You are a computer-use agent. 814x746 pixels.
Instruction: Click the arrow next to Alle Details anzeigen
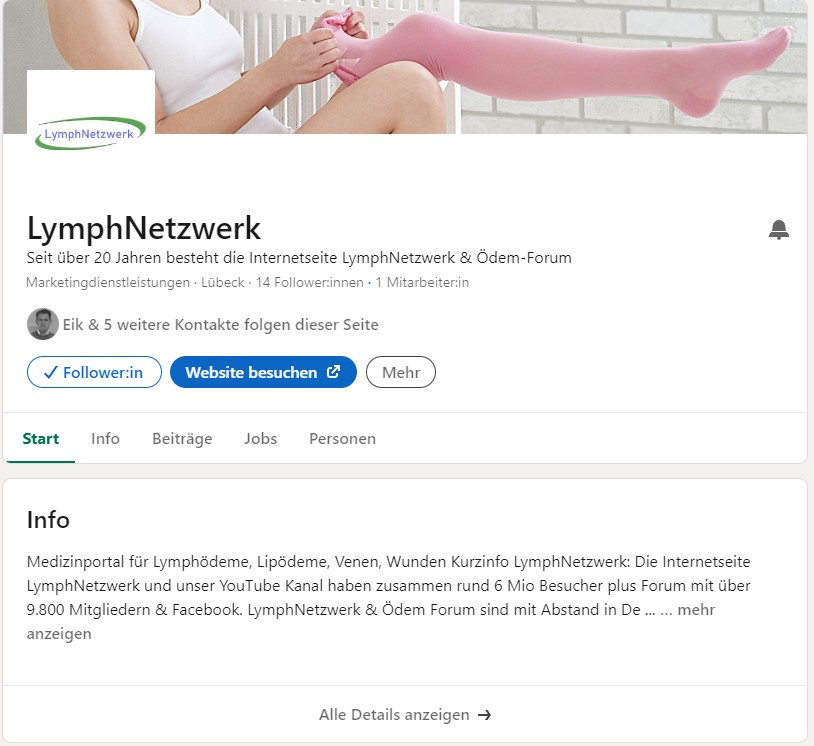point(484,715)
